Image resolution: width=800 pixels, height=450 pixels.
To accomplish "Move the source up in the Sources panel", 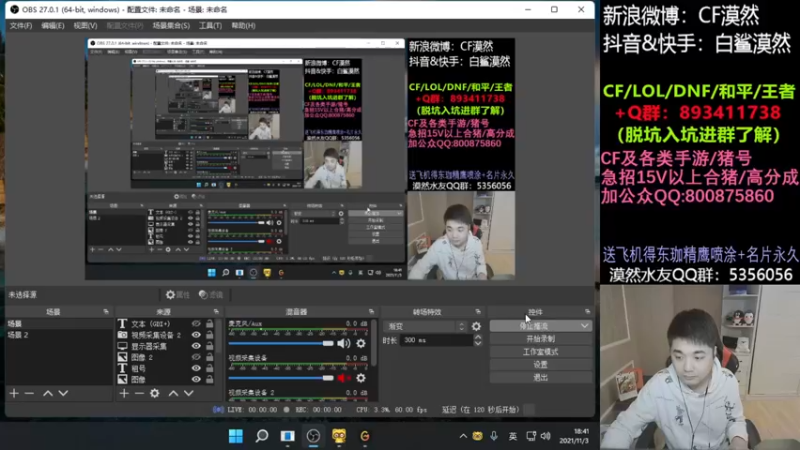I will 173,393.
